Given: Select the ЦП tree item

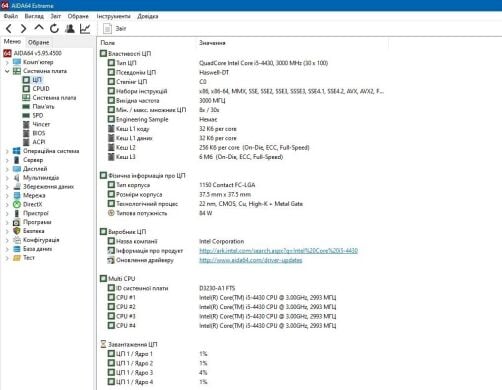Looking at the screenshot, I should 32,80.
